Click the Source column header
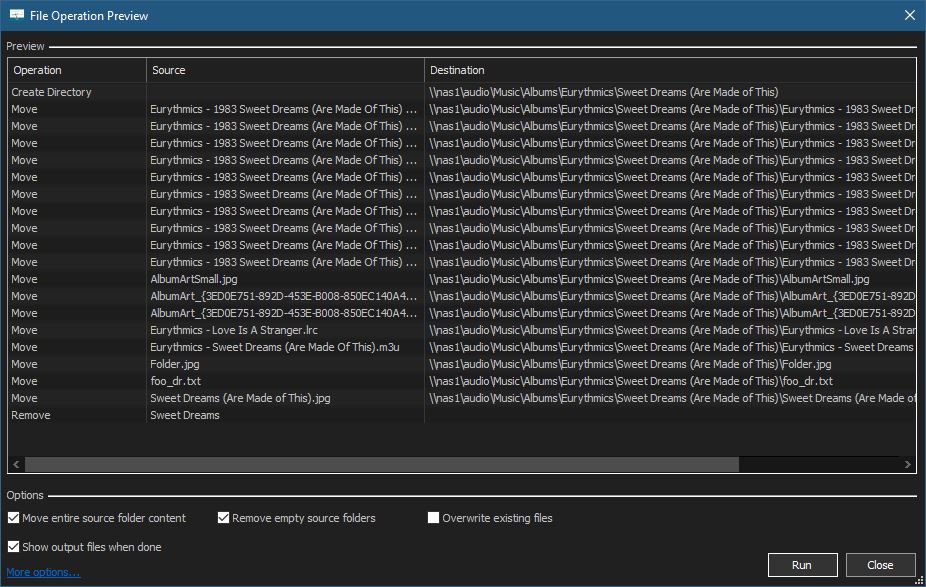Viewport: 926px width, 587px height. (x=285, y=70)
